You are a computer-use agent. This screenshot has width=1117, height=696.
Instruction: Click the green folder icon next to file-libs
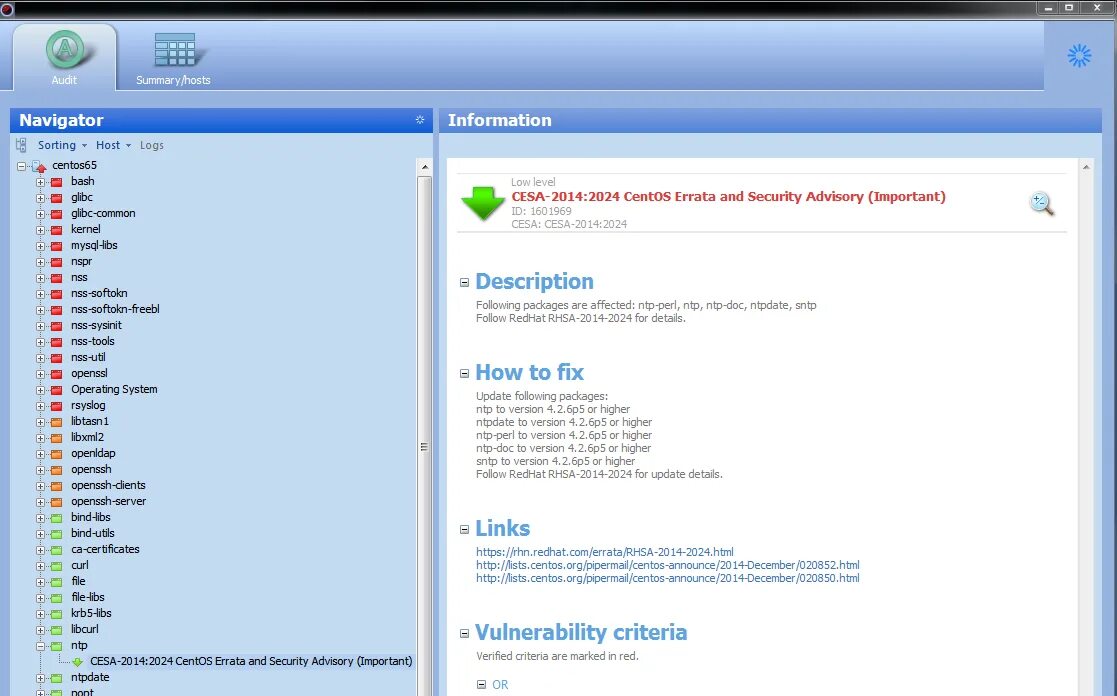pos(56,598)
